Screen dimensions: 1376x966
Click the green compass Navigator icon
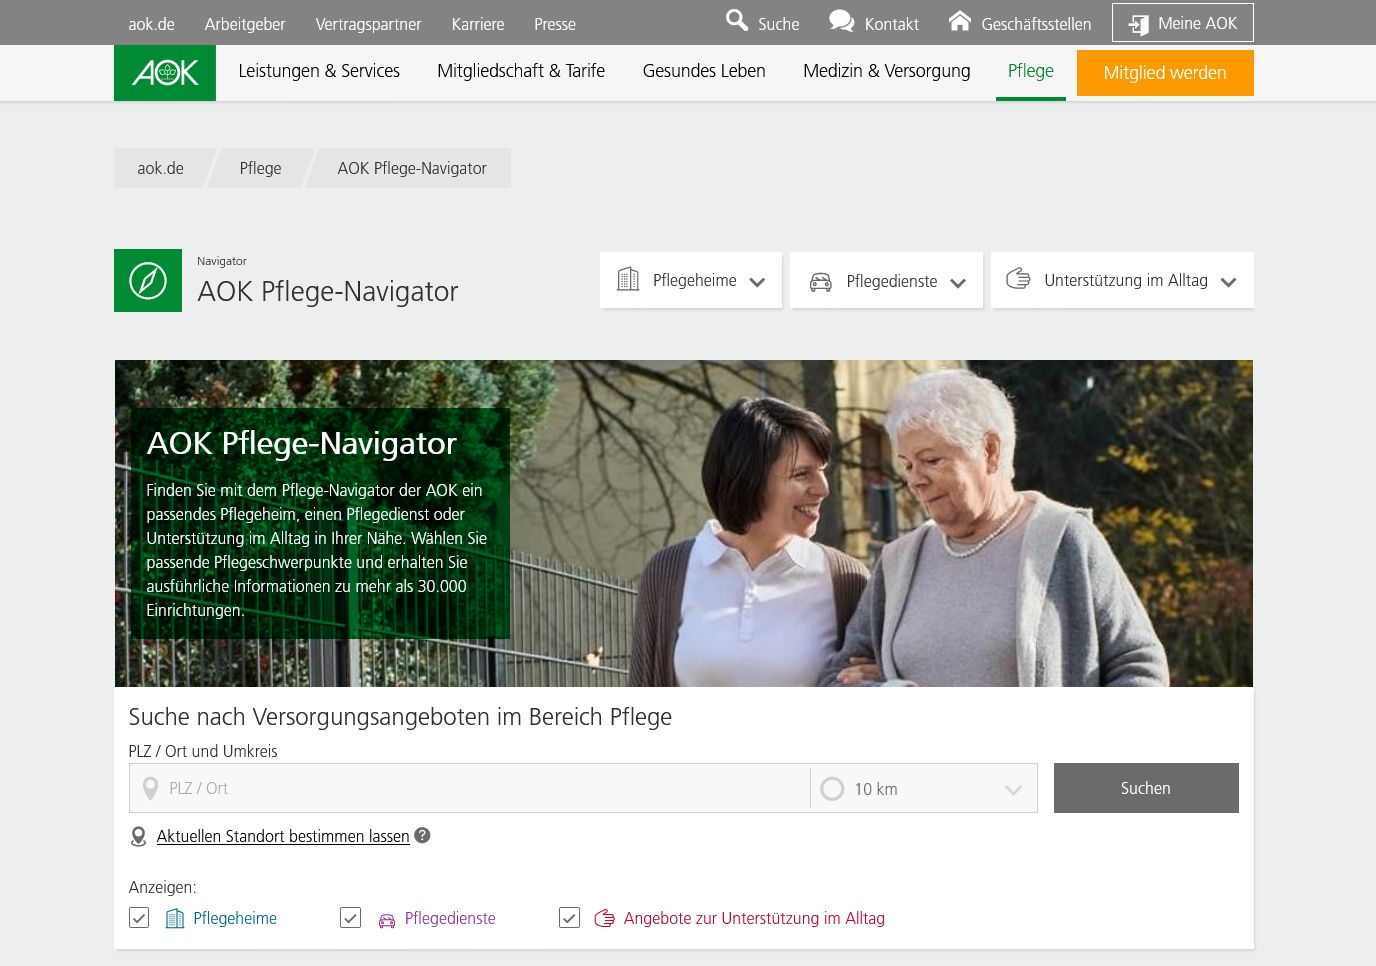pyautogui.click(x=148, y=281)
